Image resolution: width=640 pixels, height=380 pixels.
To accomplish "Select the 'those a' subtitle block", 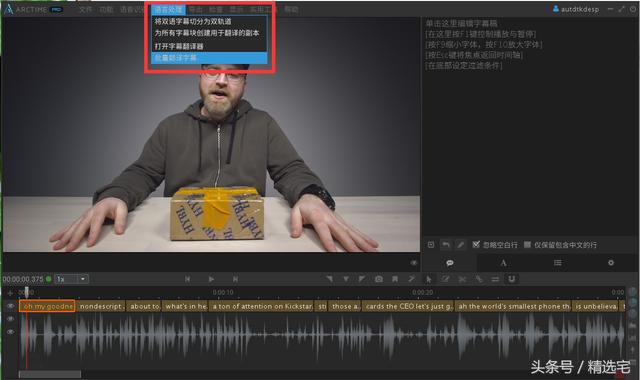I will pyautogui.click(x=344, y=306).
